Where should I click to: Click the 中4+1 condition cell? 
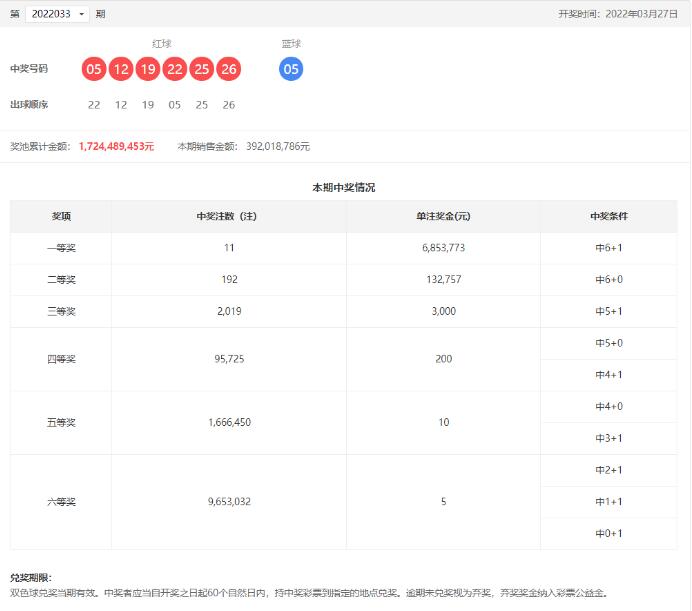point(609,375)
